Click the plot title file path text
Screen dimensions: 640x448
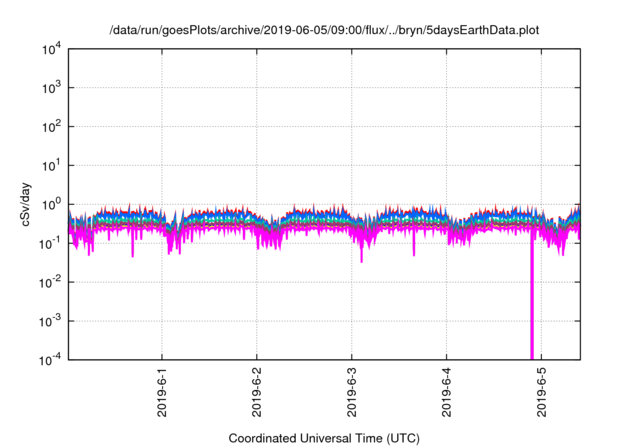pos(324,30)
